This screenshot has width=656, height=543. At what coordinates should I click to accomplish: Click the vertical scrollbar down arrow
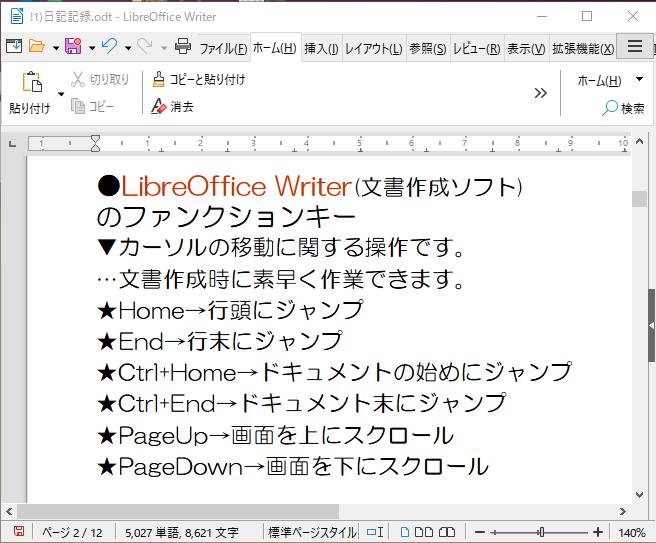point(639,495)
